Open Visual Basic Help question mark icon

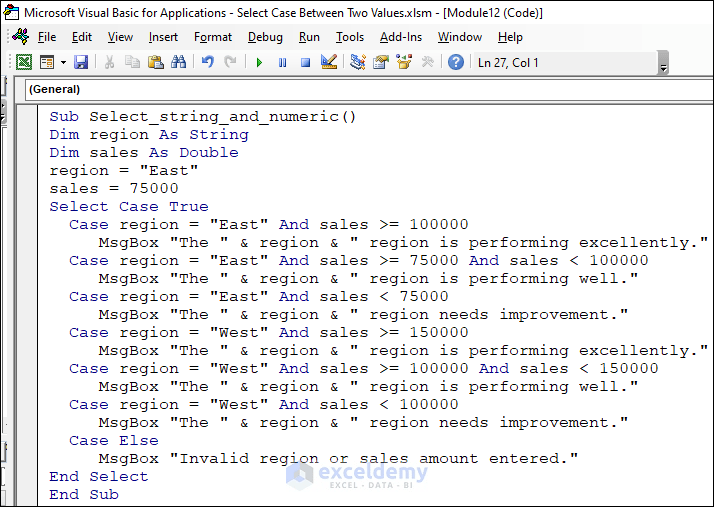(456, 61)
